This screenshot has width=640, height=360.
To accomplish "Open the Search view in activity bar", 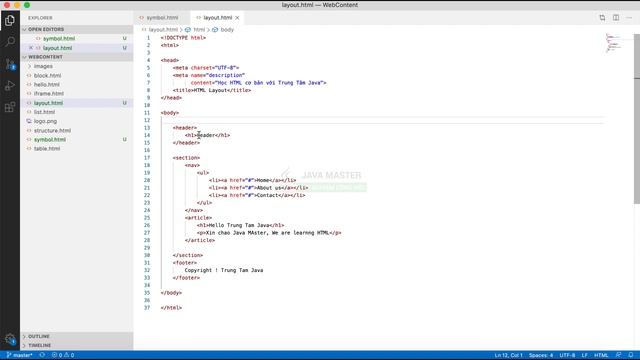I will [x=10, y=42].
